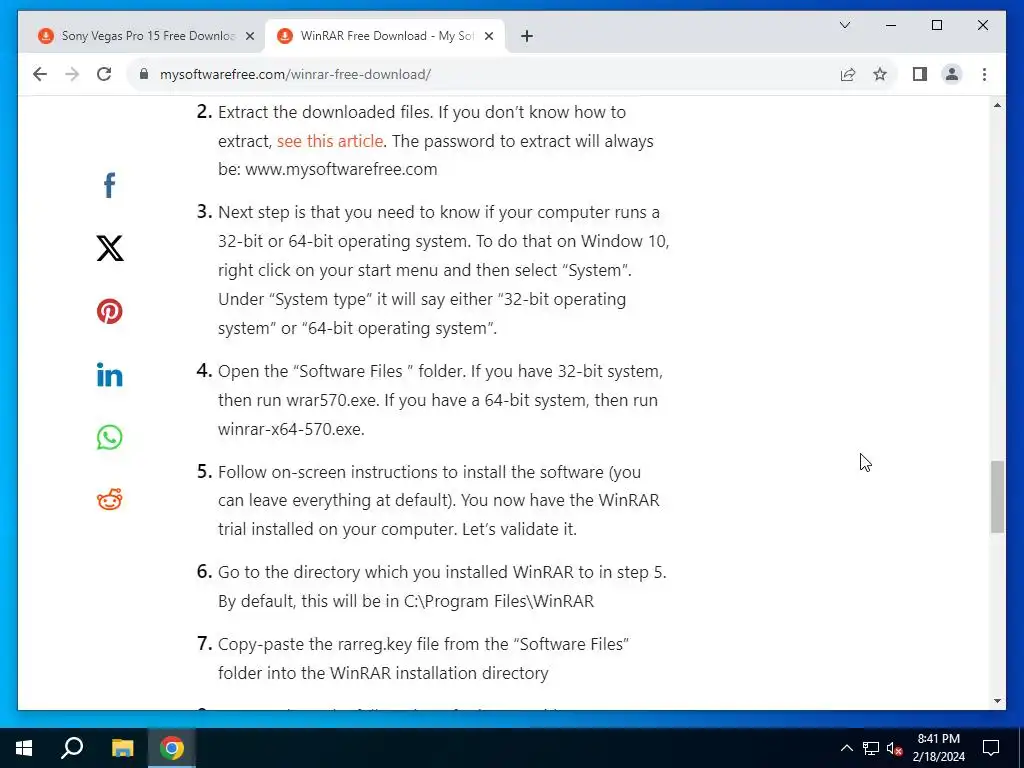Open muted volume tray icon

[x=894, y=748]
